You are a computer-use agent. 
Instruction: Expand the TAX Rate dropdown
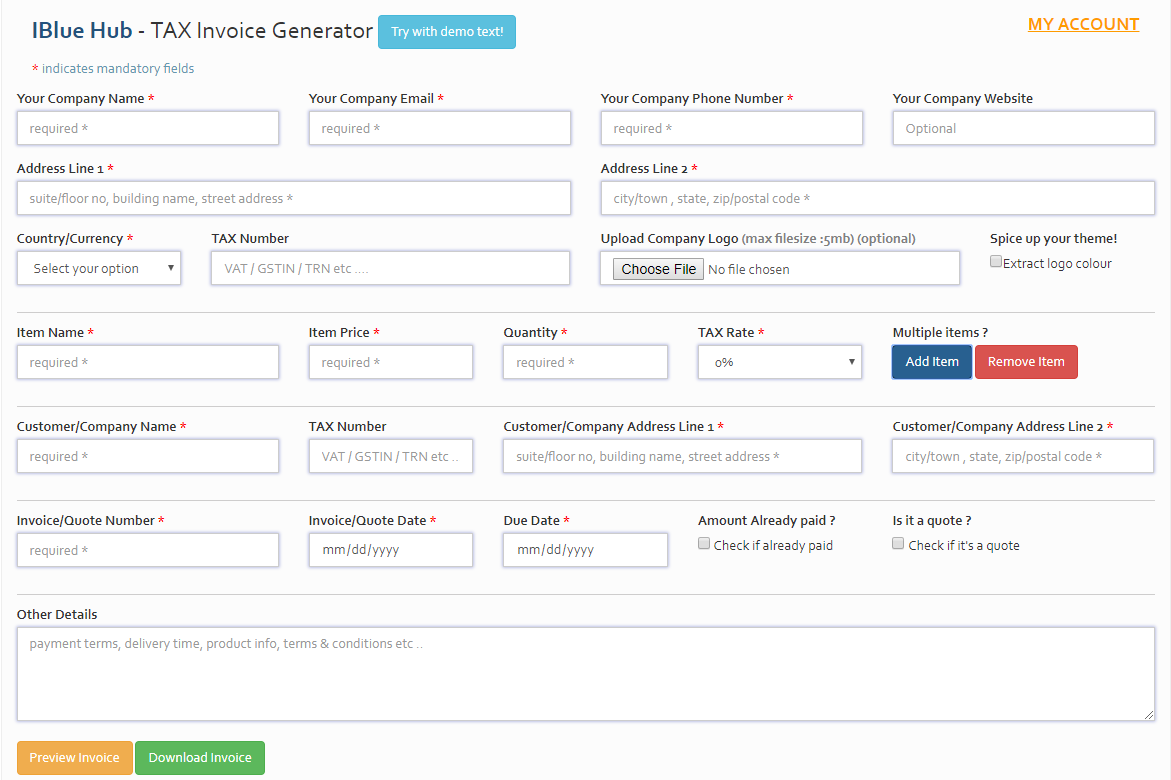(779, 362)
